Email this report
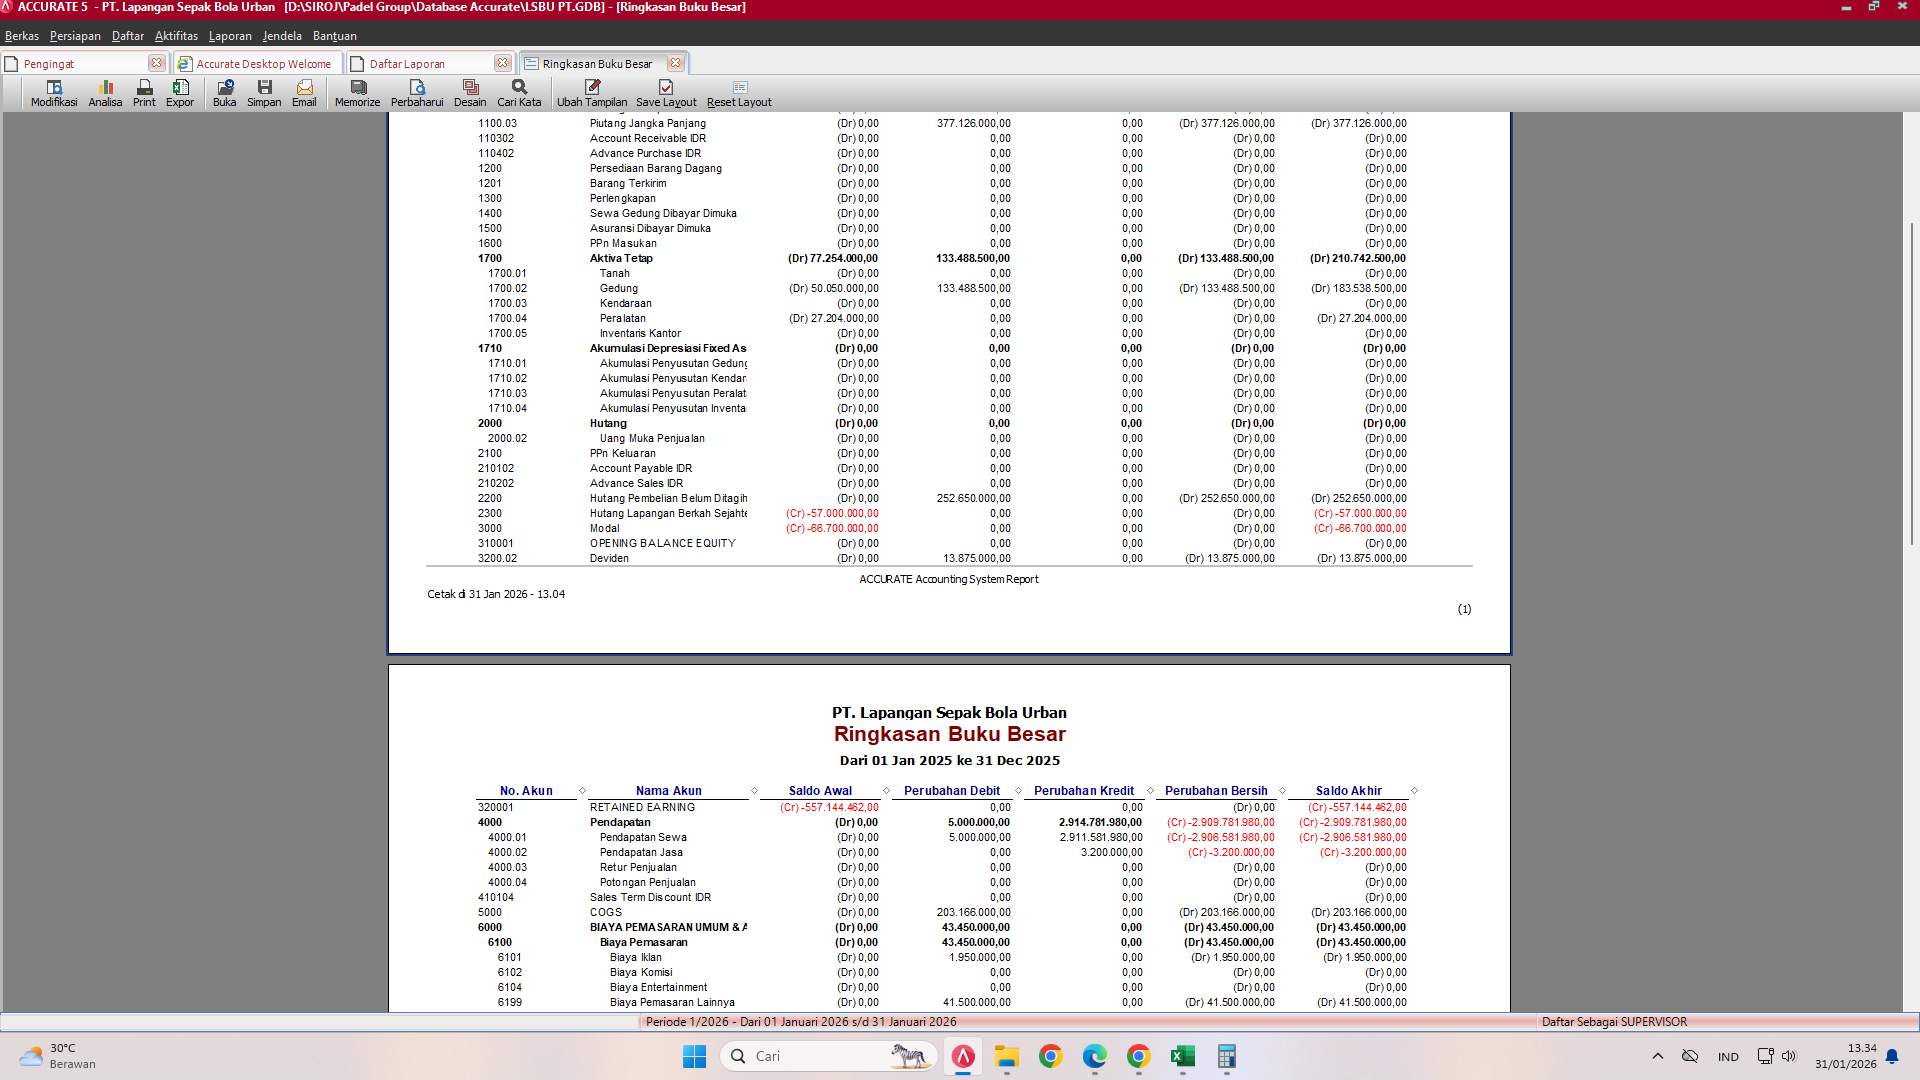Screen dimensions: 1920x1080 point(304,92)
